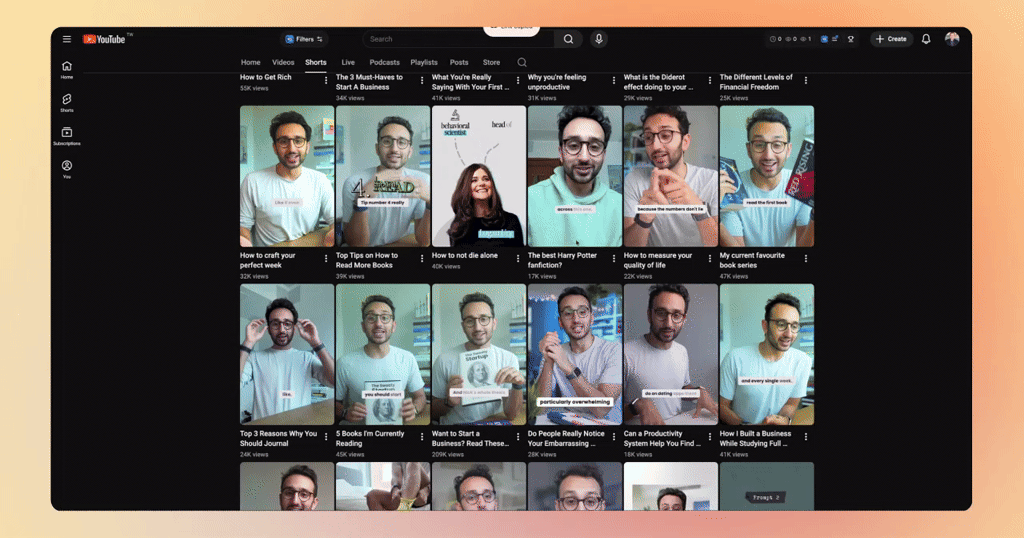Open the Playlists tab
This screenshot has width=1024, height=538.
(424, 63)
